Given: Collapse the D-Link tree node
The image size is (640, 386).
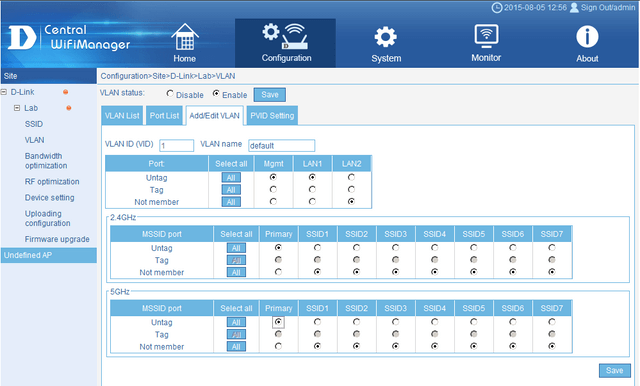Looking at the screenshot, I should click(x=4, y=92).
